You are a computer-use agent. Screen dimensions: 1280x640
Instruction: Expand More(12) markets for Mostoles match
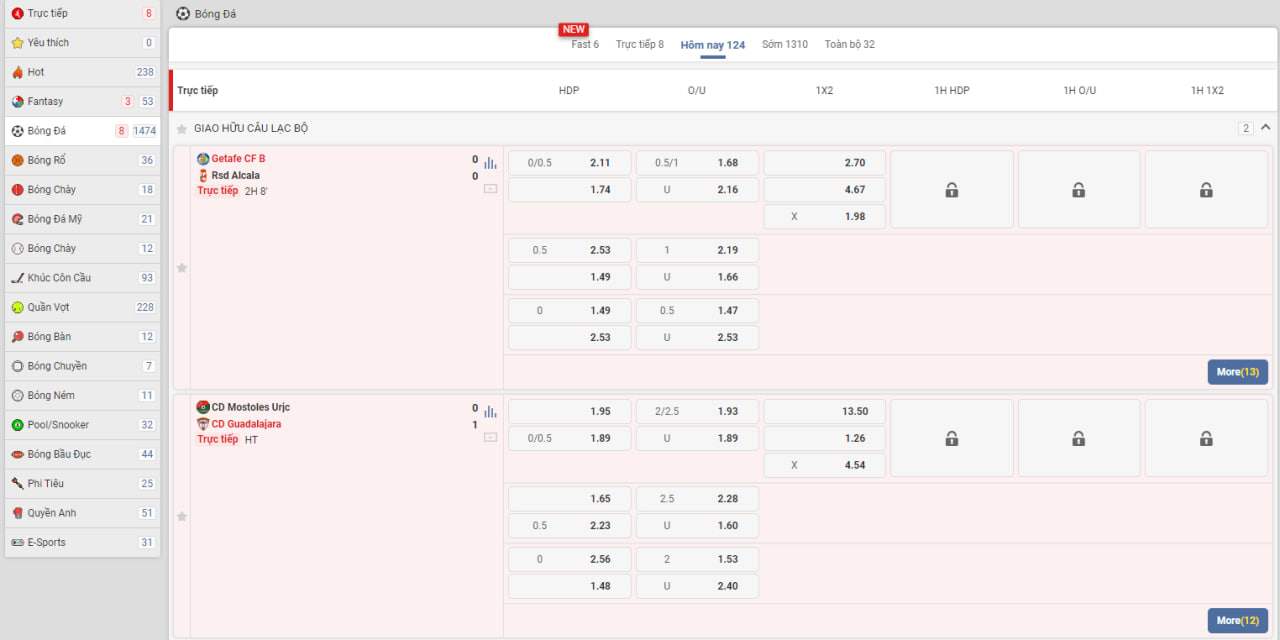click(1237, 621)
